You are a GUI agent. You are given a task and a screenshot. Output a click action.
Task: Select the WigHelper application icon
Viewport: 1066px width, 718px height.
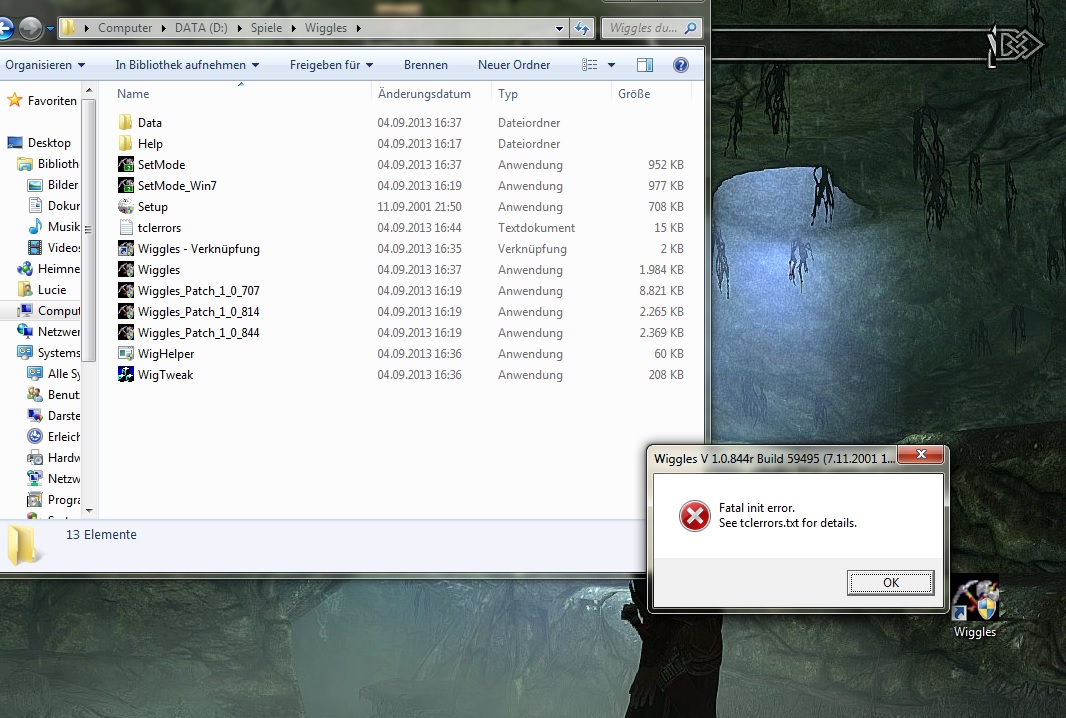click(x=126, y=354)
